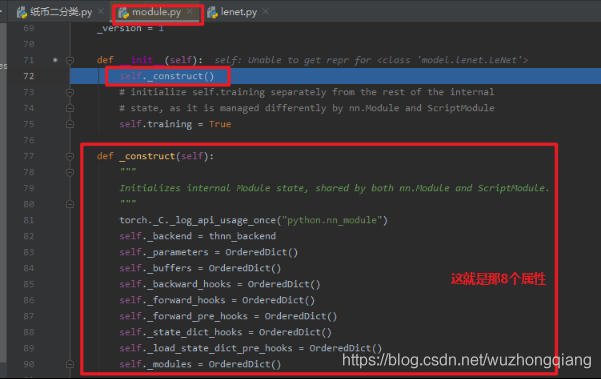Click 'self._forward_hooks = OrderedDict()' line
The image size is (601, 379).
(x=217, y=300)
